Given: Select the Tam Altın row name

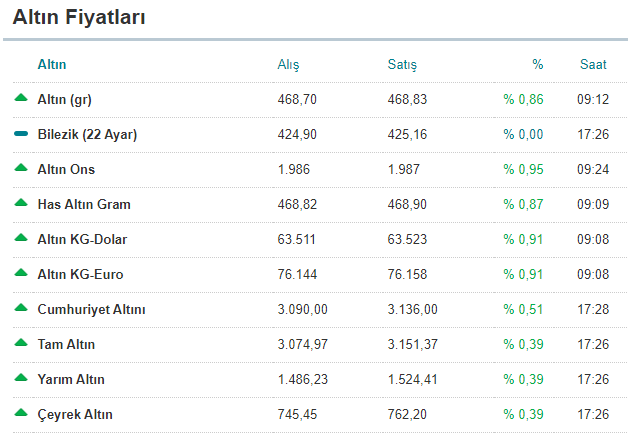Looking at the screenshot, I should [x=68, y=345].
